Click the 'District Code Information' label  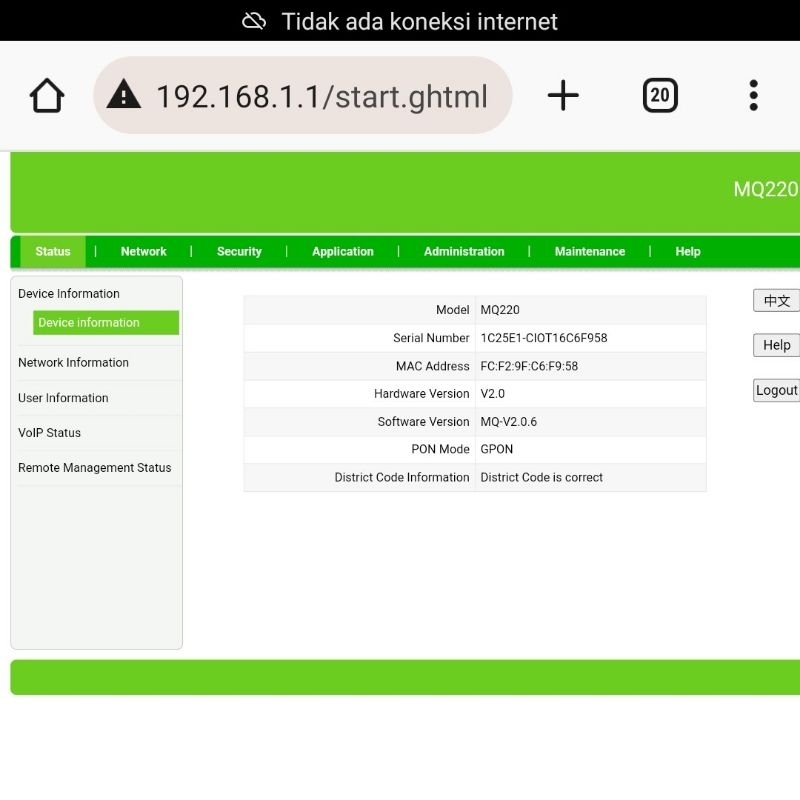[x=402, y=477]
